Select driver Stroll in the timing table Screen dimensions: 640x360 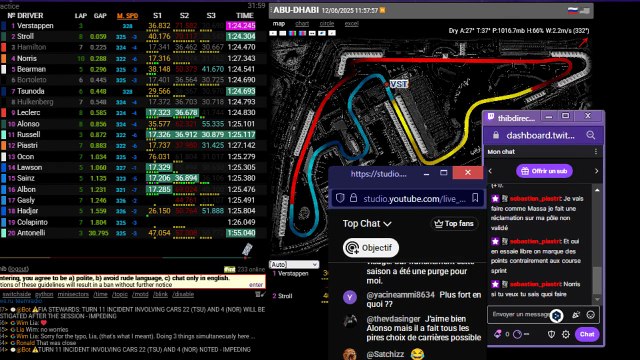tap(25, 36)
